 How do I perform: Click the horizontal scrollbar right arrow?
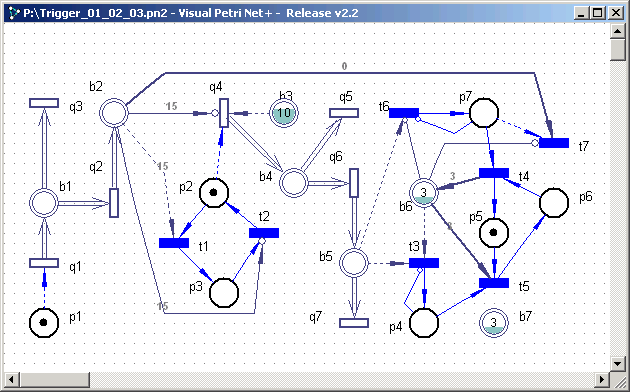coord(602,379)
